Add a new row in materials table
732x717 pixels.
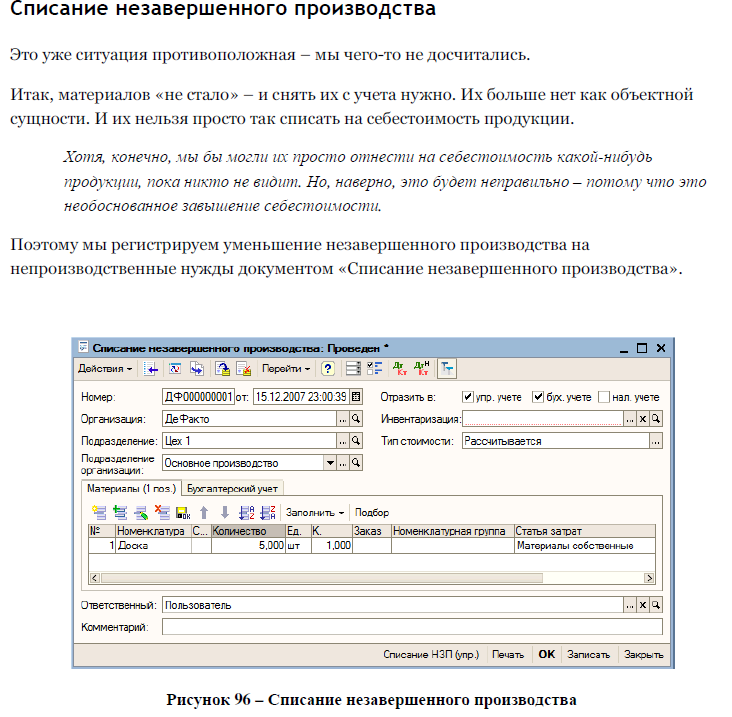99,513
